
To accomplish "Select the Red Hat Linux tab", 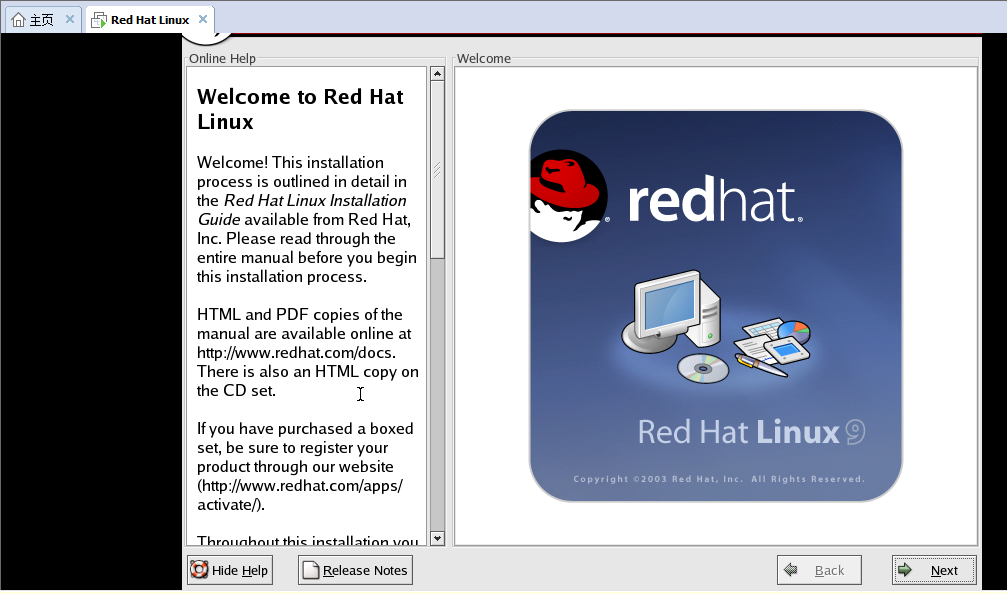I will 150,20.
